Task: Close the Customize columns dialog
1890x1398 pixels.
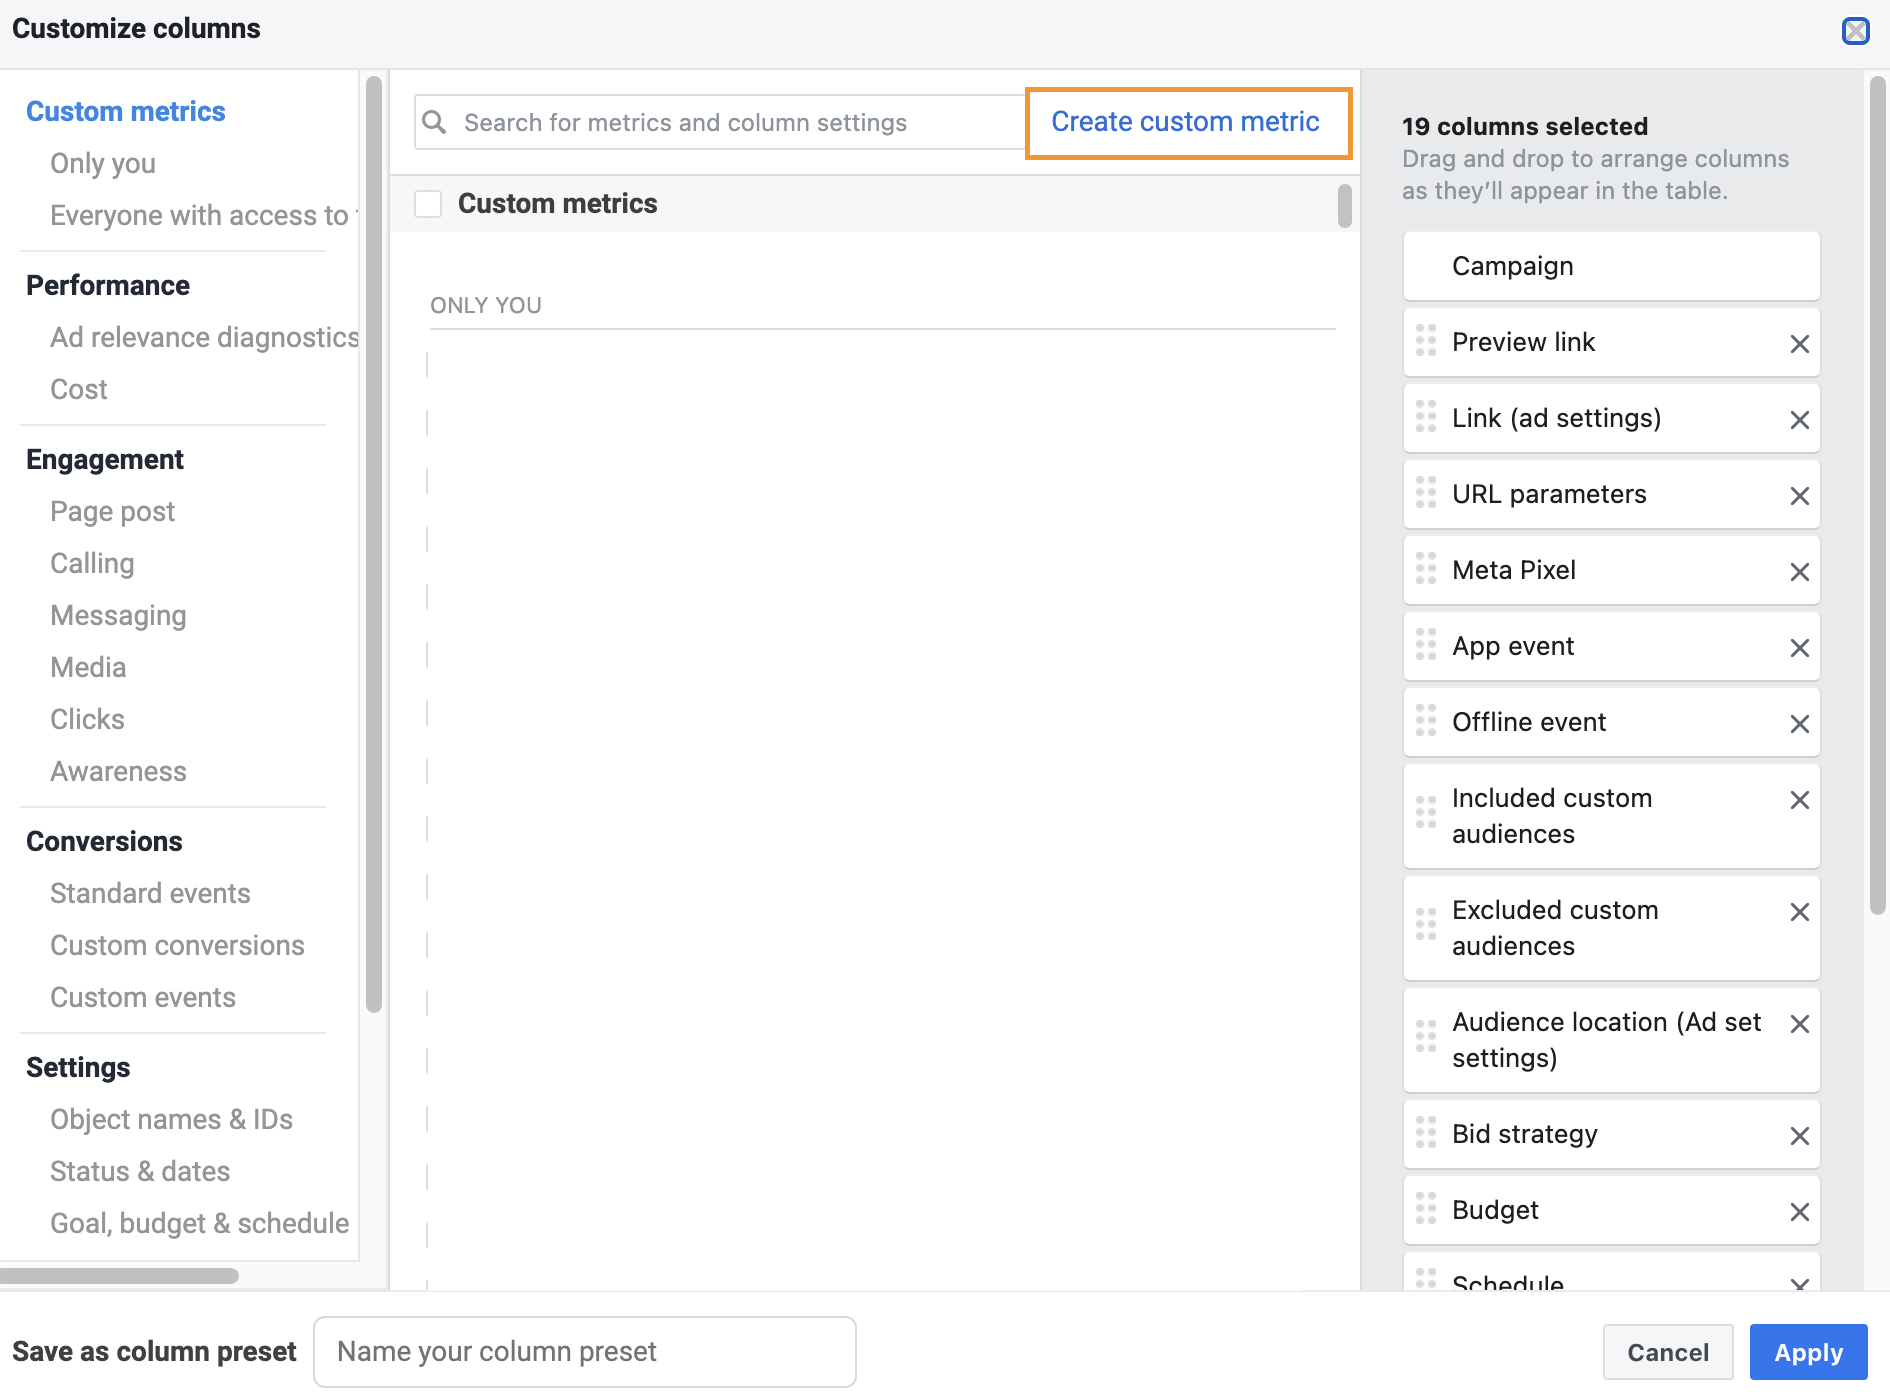Action: [x=1856, y=31]
